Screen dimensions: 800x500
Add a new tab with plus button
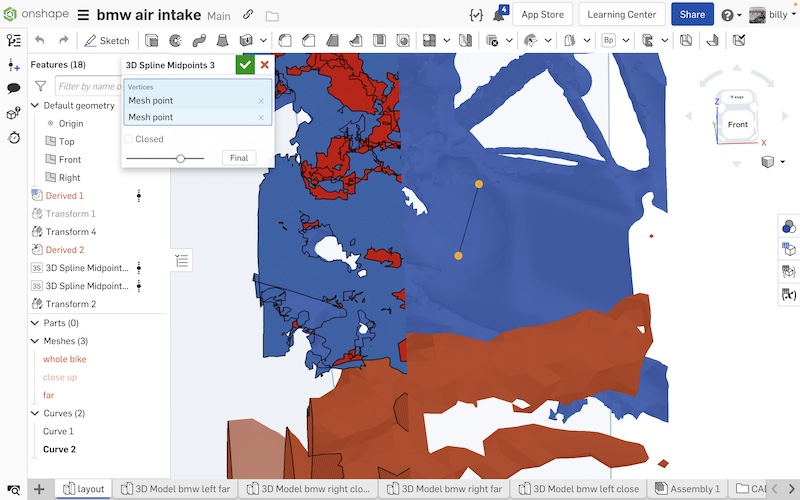point(39,489)
